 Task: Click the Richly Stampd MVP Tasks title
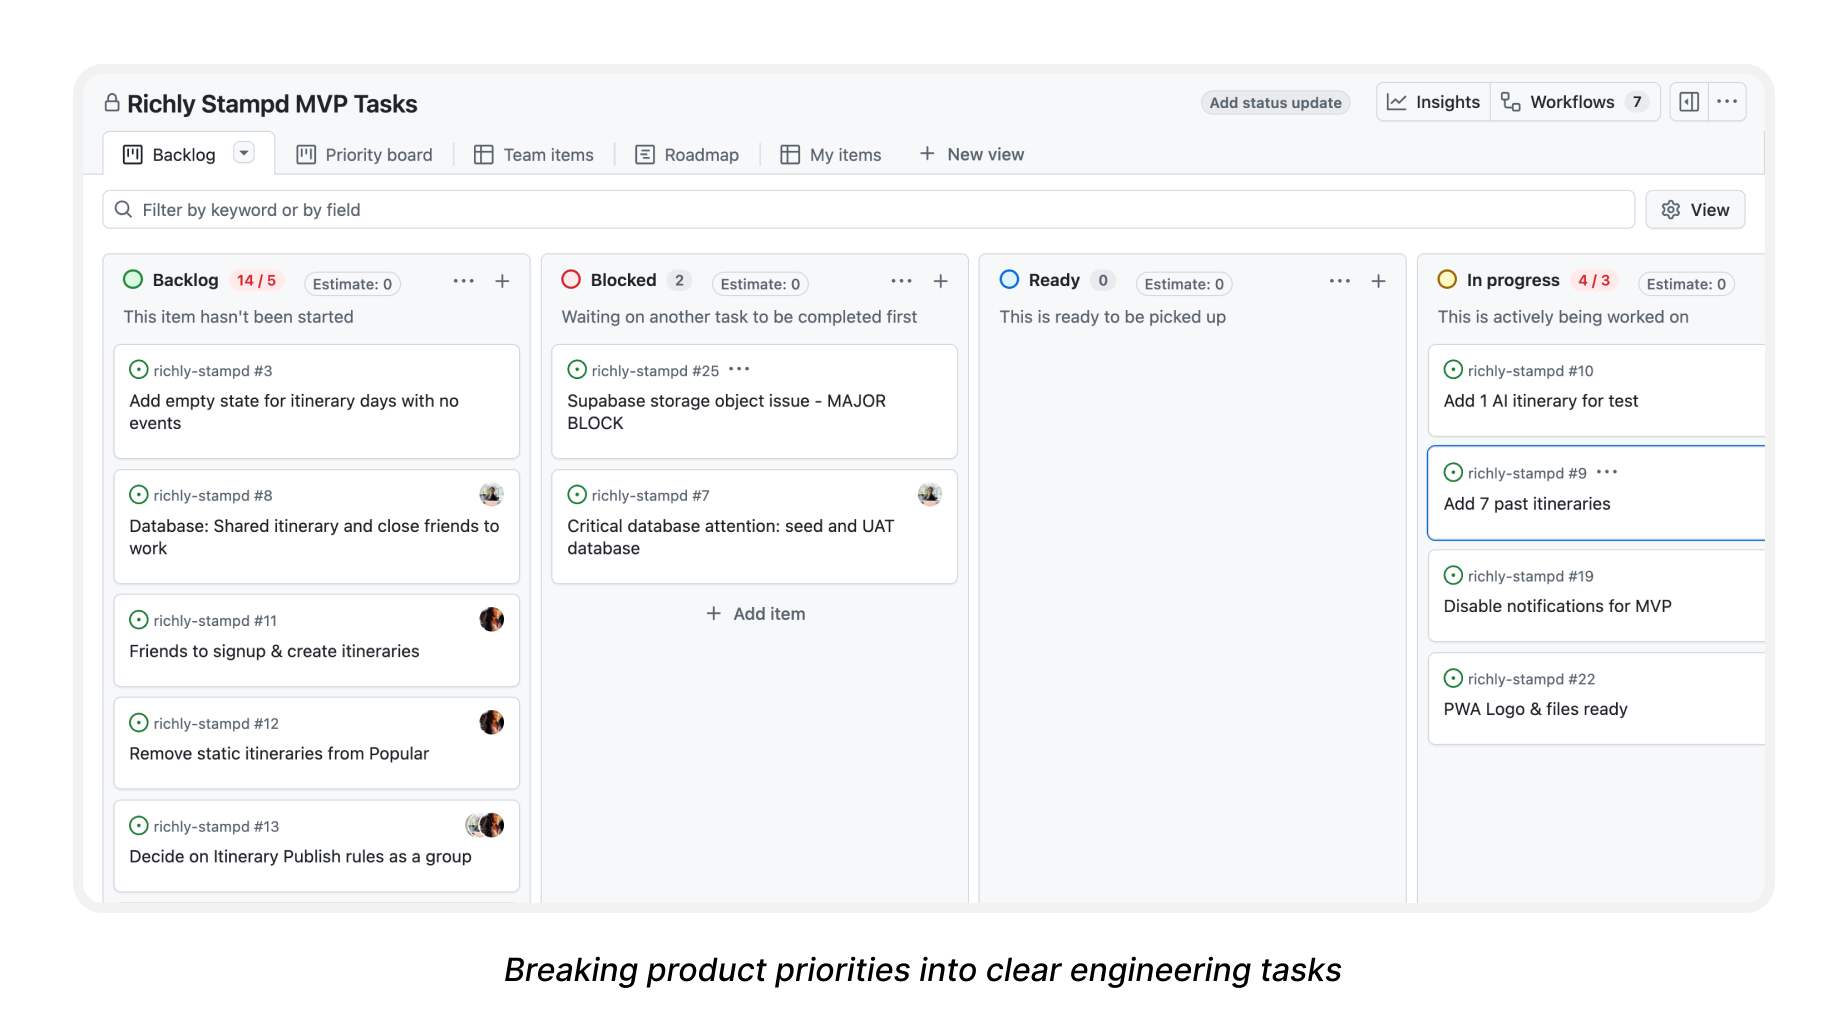click(272, 104)
